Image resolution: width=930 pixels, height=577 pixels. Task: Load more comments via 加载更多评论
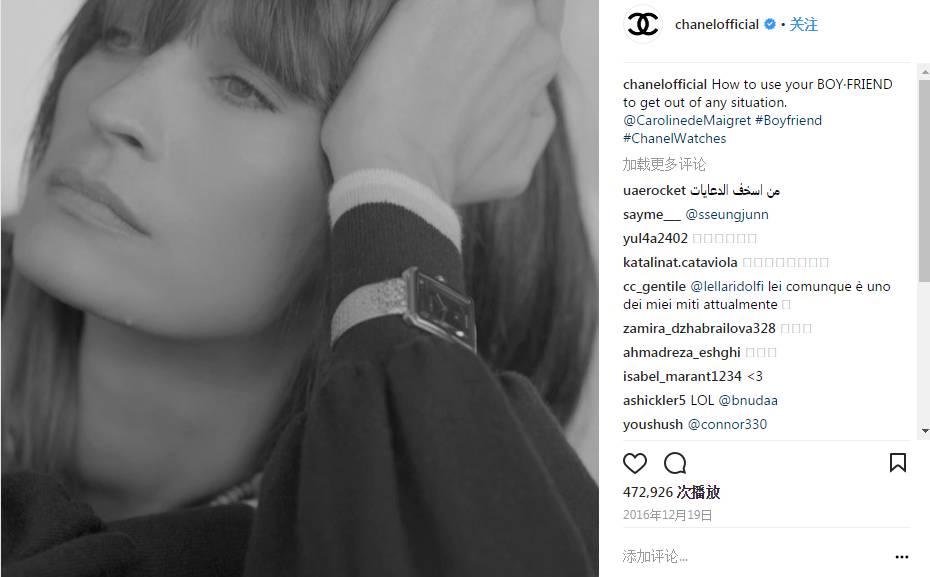tap(664, 164)
